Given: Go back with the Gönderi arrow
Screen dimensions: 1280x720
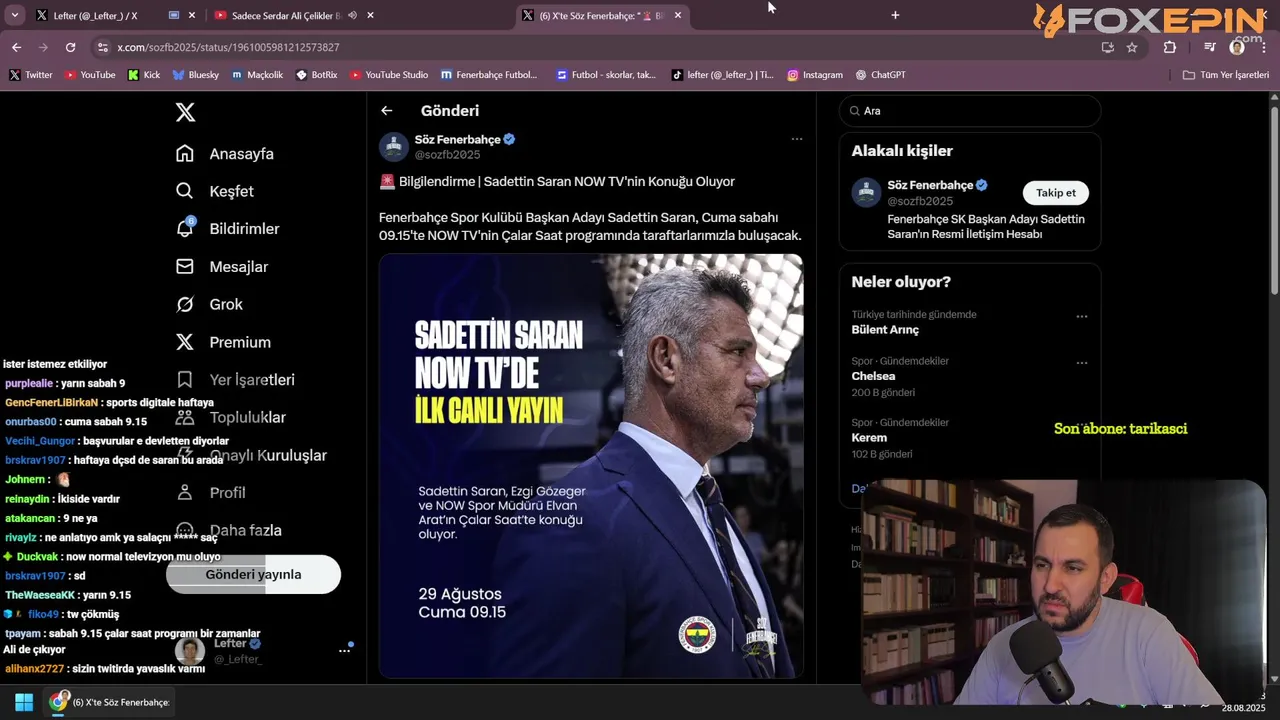Looking at the screenshot, I should pos(387,111).
